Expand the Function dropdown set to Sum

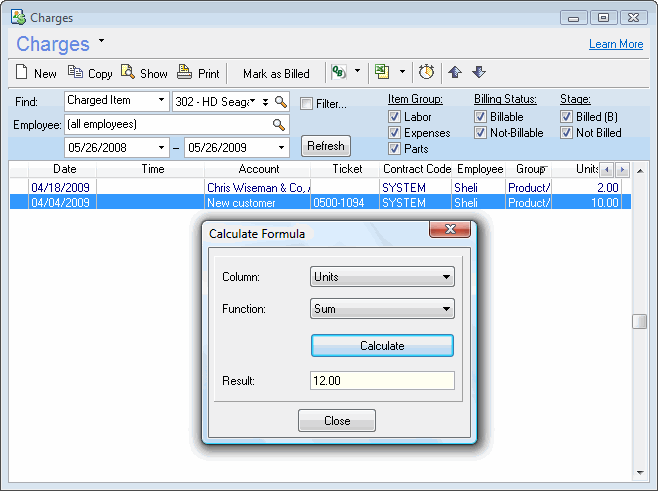click(x=382, y=309)
